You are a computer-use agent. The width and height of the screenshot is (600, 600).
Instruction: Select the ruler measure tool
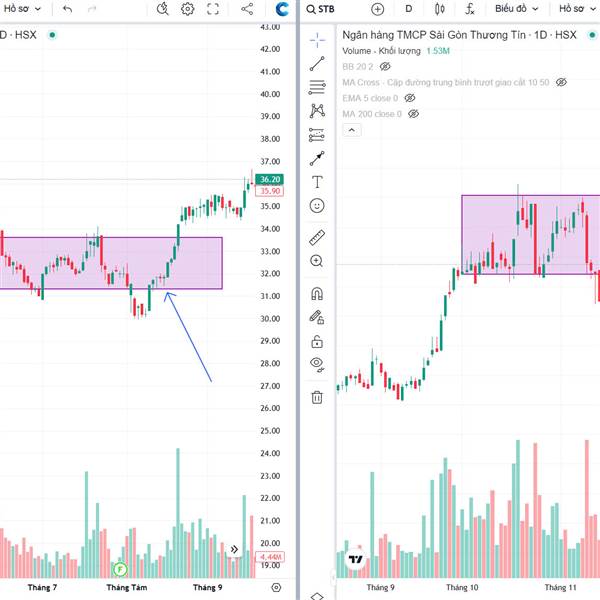(x=317, y=238)
